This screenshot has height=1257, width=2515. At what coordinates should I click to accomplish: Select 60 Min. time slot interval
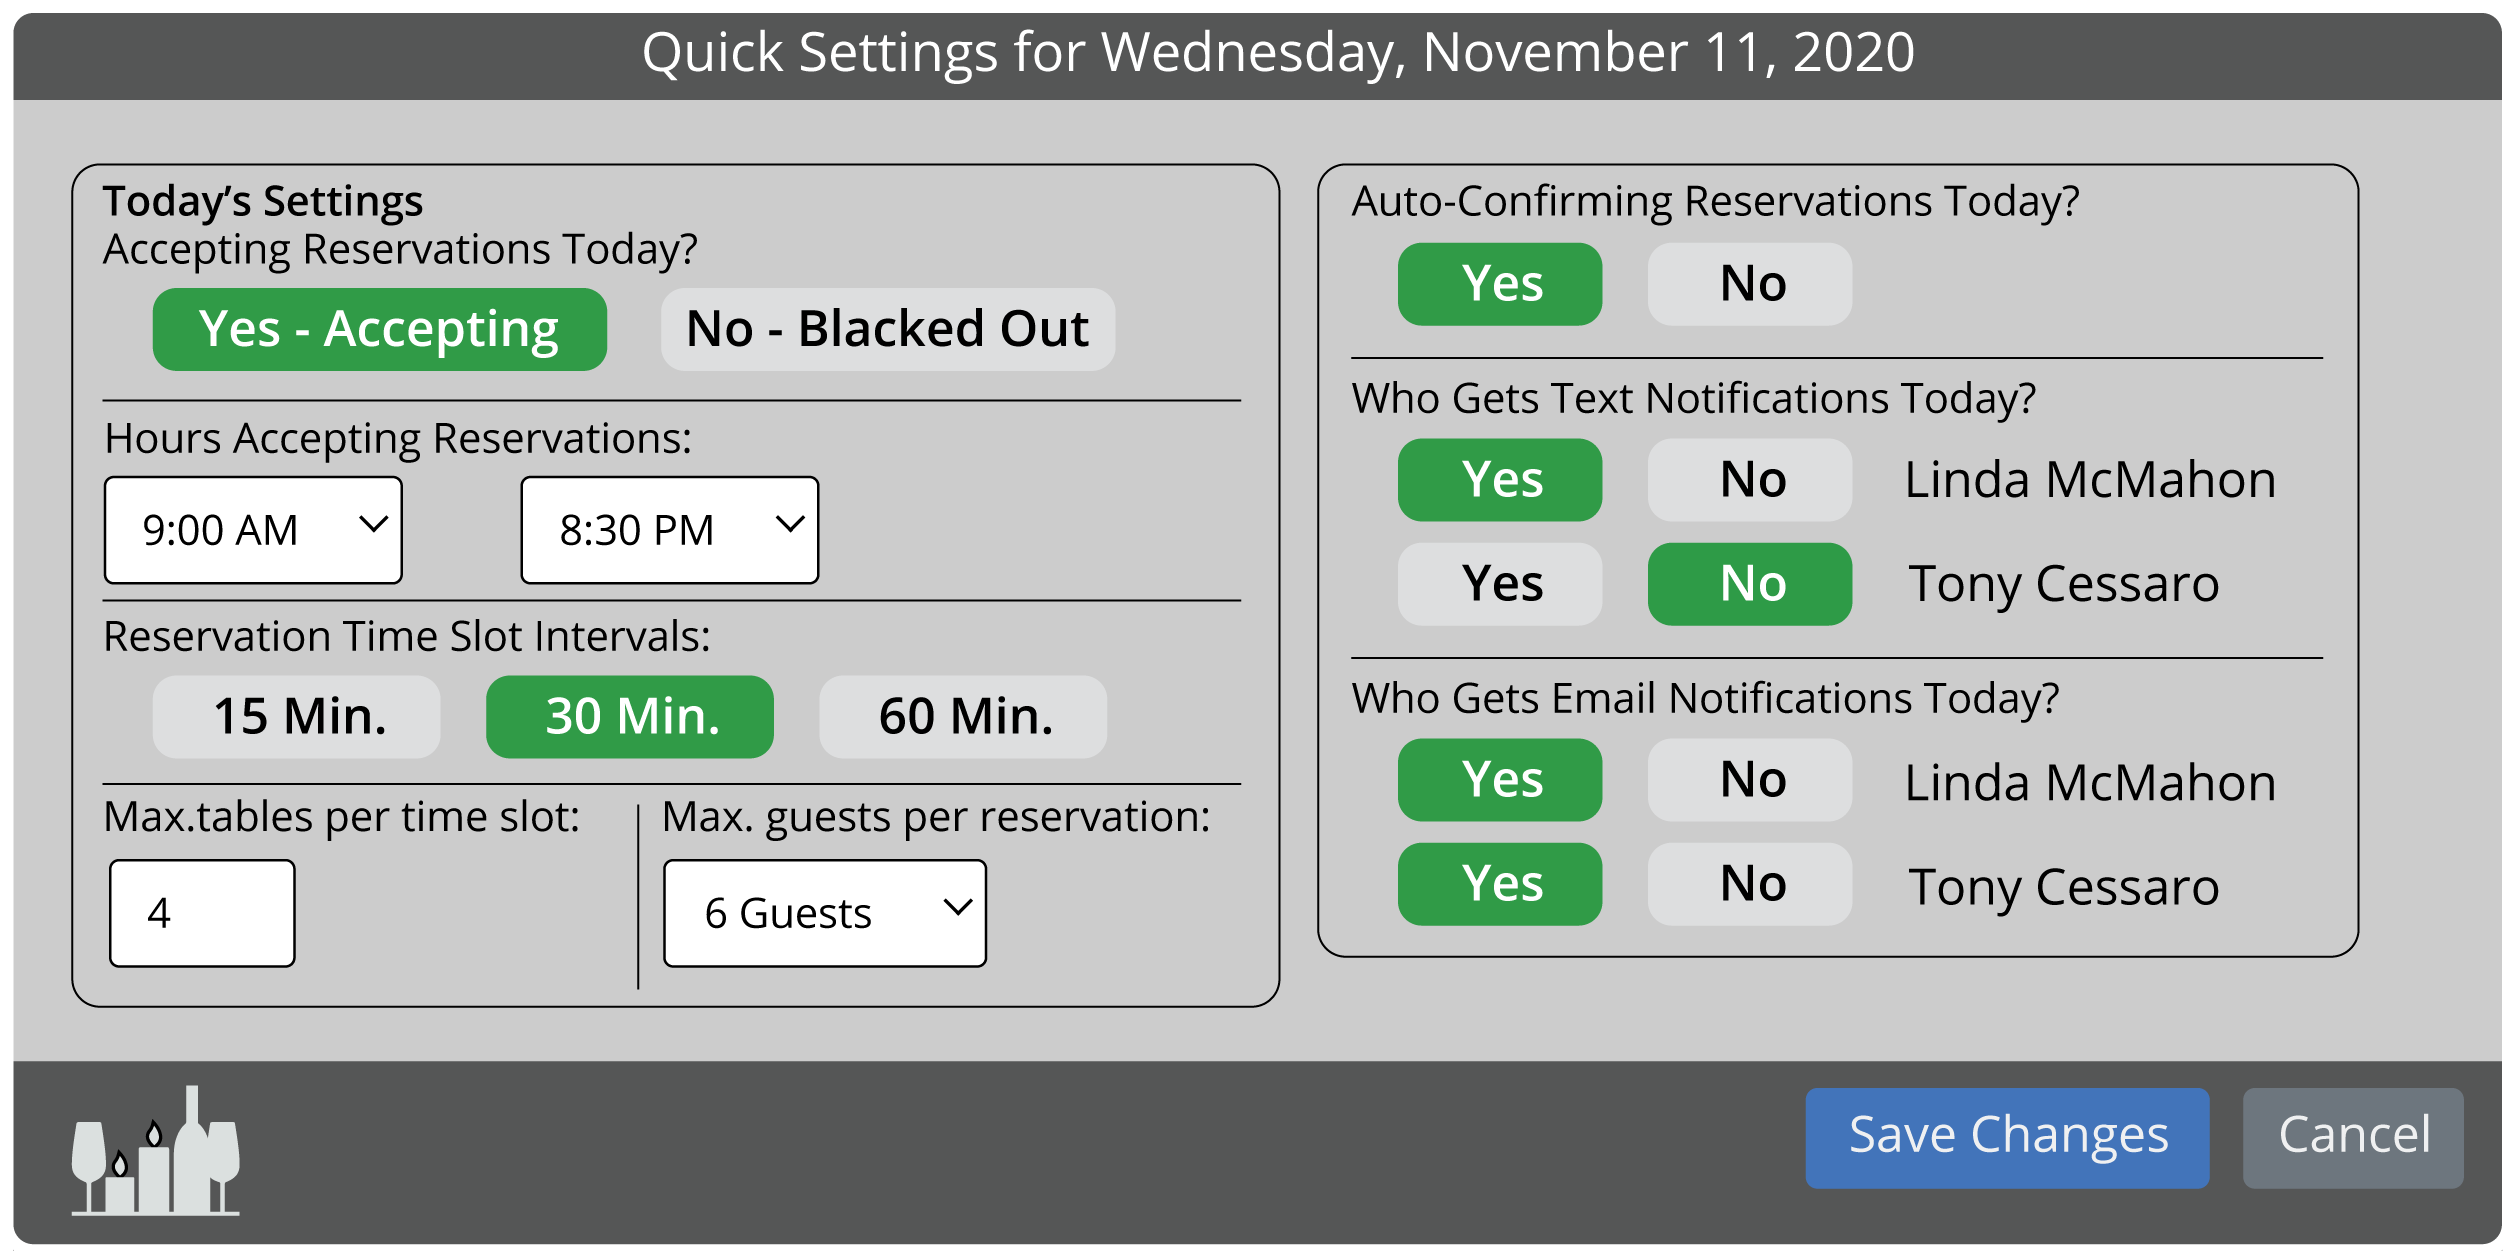point(962,717)
